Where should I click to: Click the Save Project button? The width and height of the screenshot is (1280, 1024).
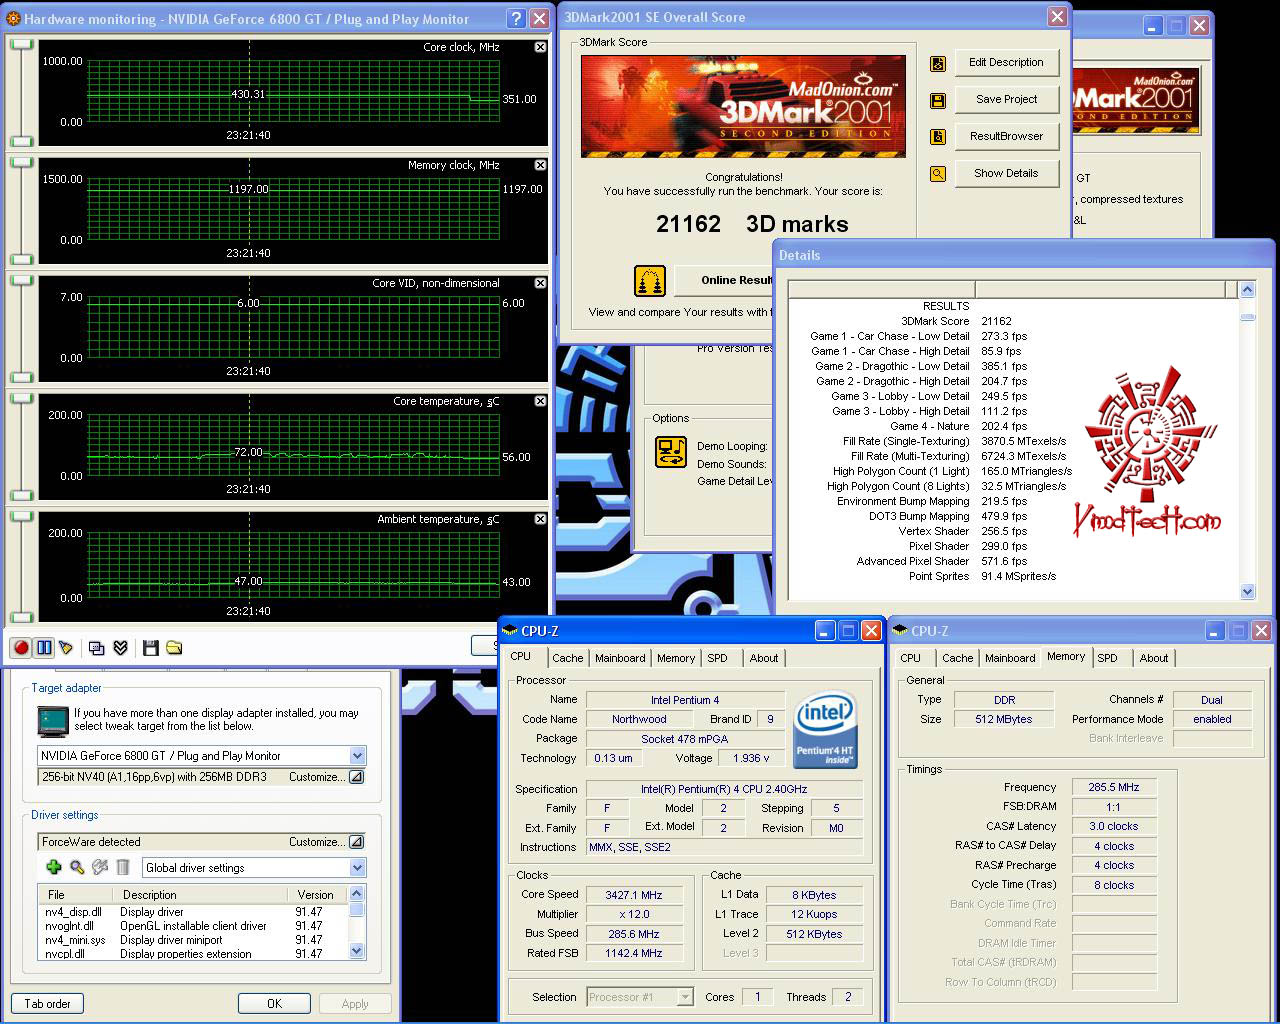(x=1006, y=99)
